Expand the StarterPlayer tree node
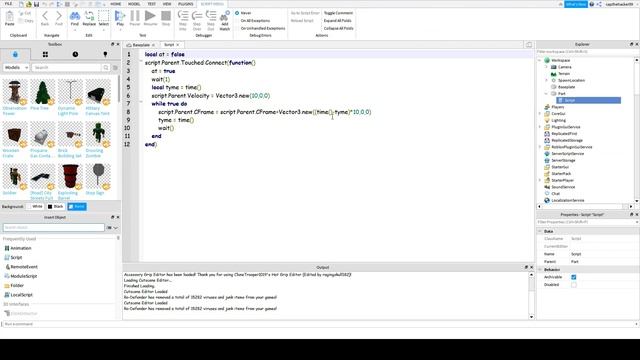The width and height of the screenshot is (640, 360). click(x=540, y=180)
